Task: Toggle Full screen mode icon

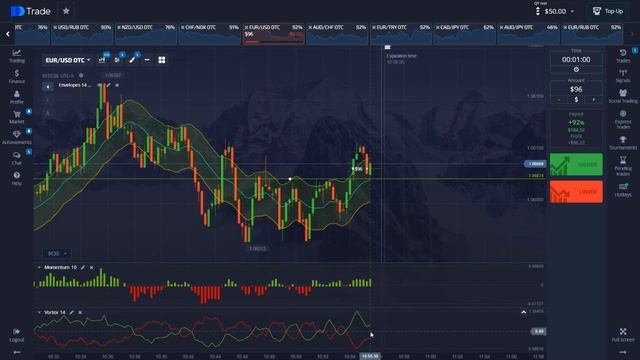Action: pyautogui.click(x=623, y=335)
